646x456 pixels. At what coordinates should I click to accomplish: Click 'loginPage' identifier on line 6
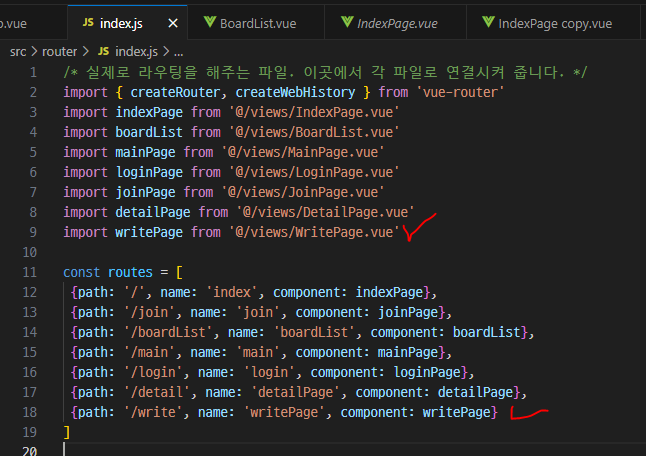pyautogui.click(x=149, y=172)
